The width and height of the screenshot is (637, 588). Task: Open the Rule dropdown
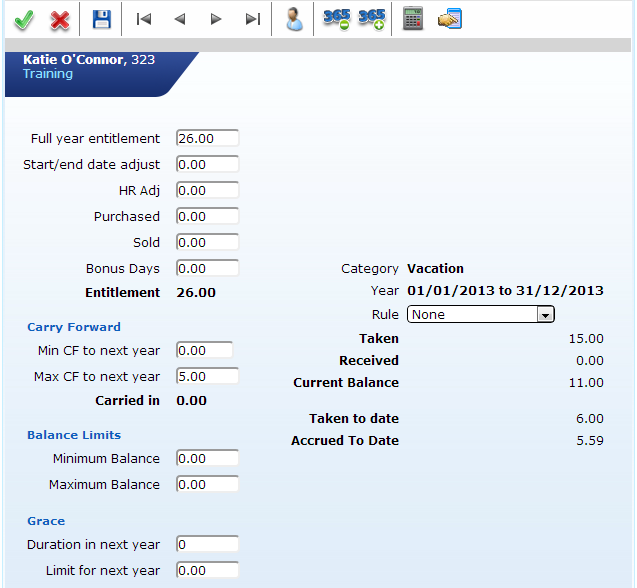tap(481, 314)
